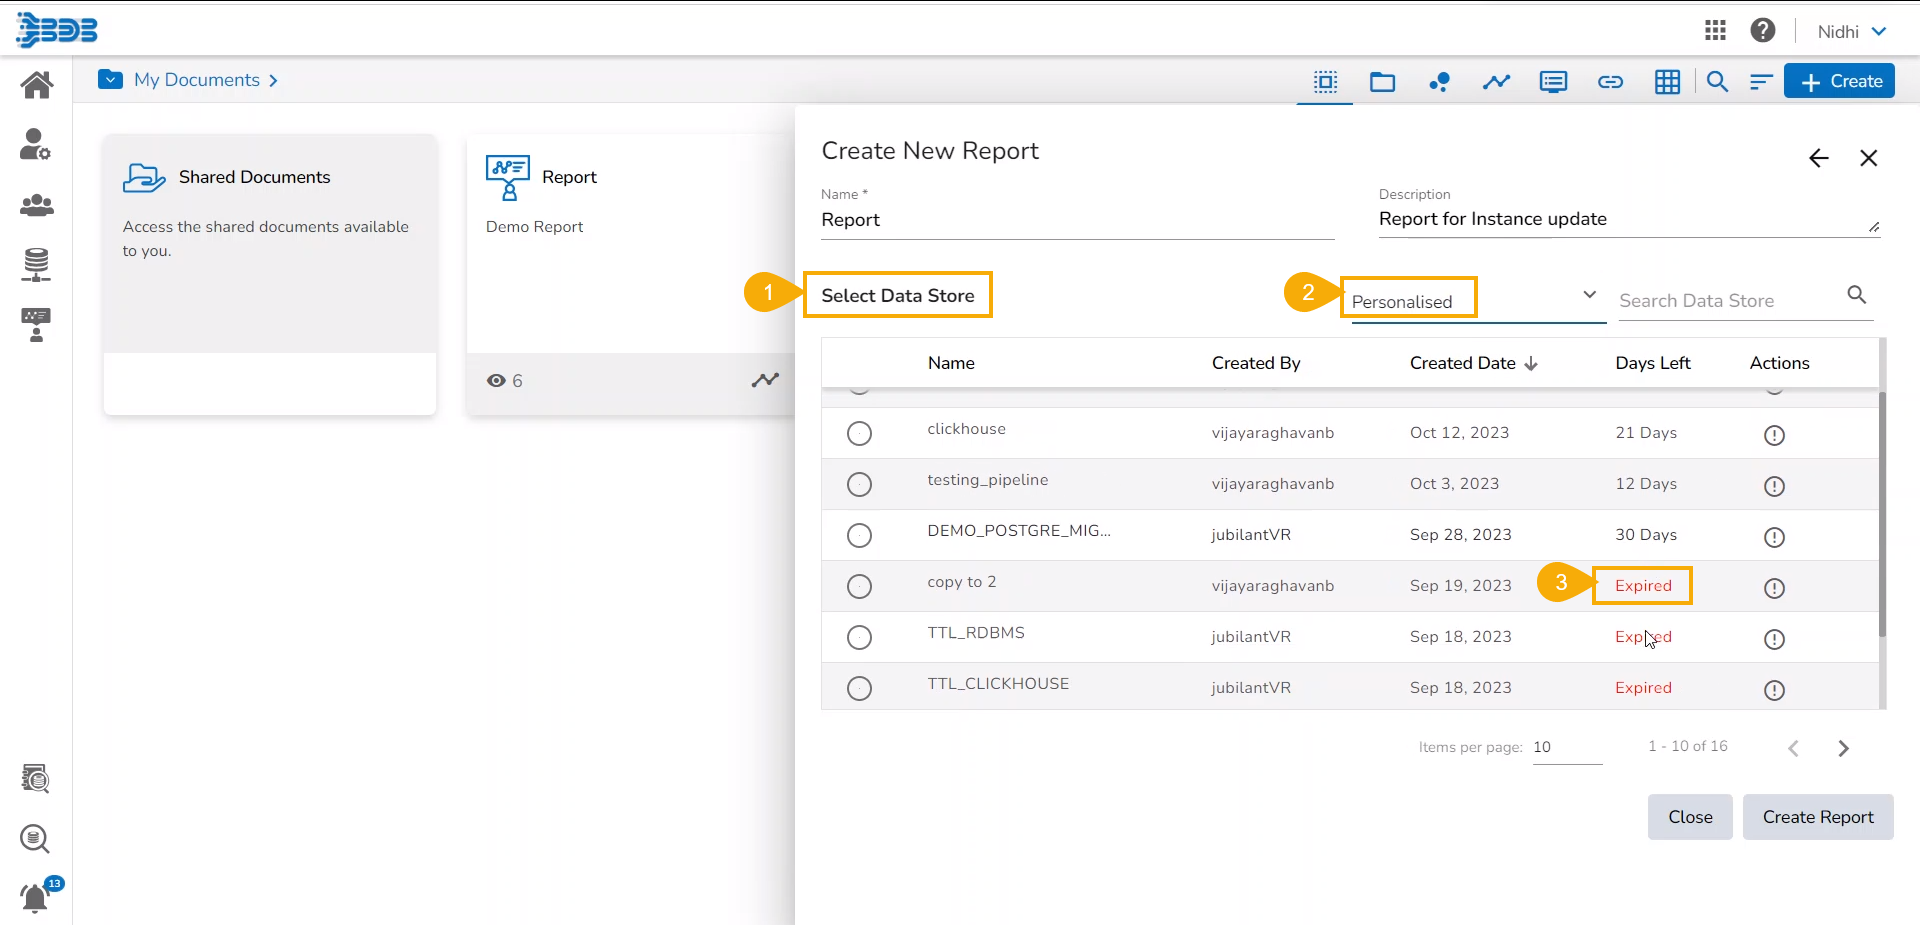Open the Nidhi user menu dropdown

1851,32
